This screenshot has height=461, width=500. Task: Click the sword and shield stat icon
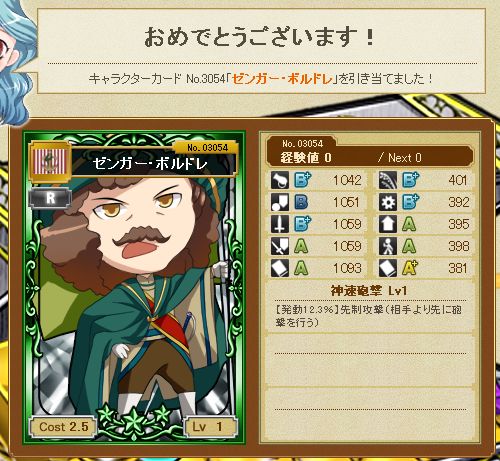(x=280, y=246)
